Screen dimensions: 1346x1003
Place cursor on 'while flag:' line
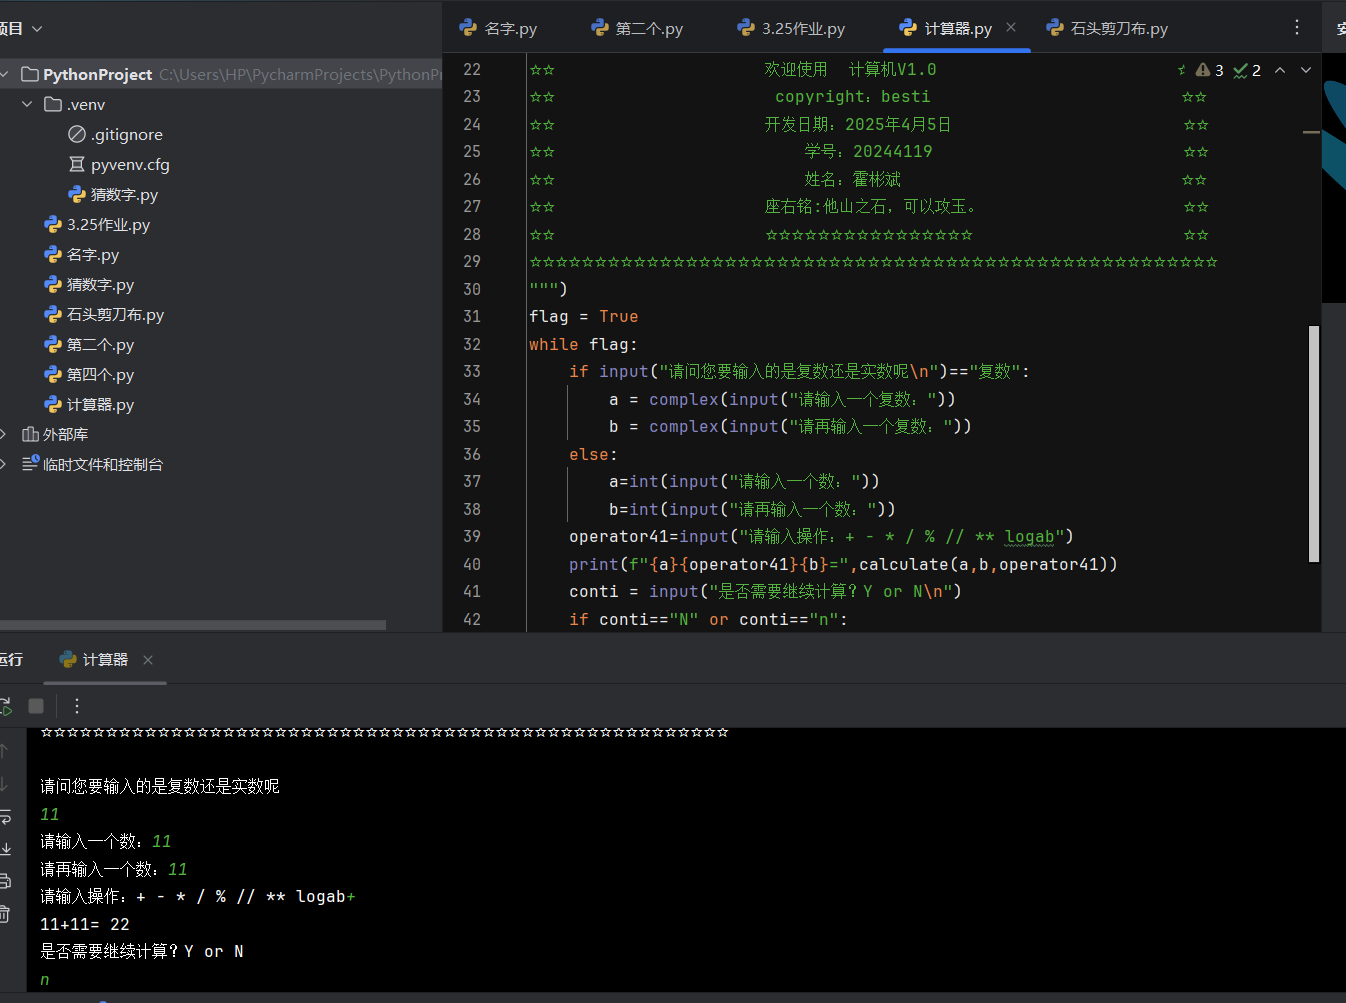point(583,344)
